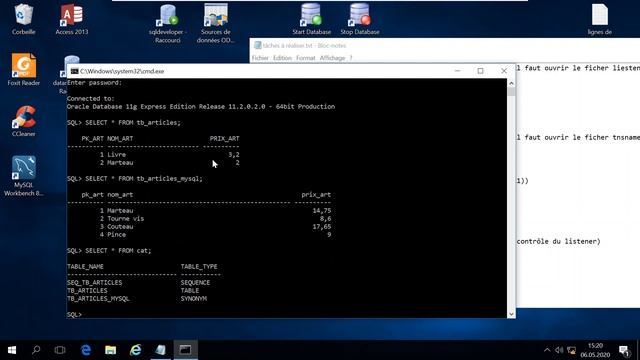Click SEQ_TB_ARTICLES table name

point(94,282)
